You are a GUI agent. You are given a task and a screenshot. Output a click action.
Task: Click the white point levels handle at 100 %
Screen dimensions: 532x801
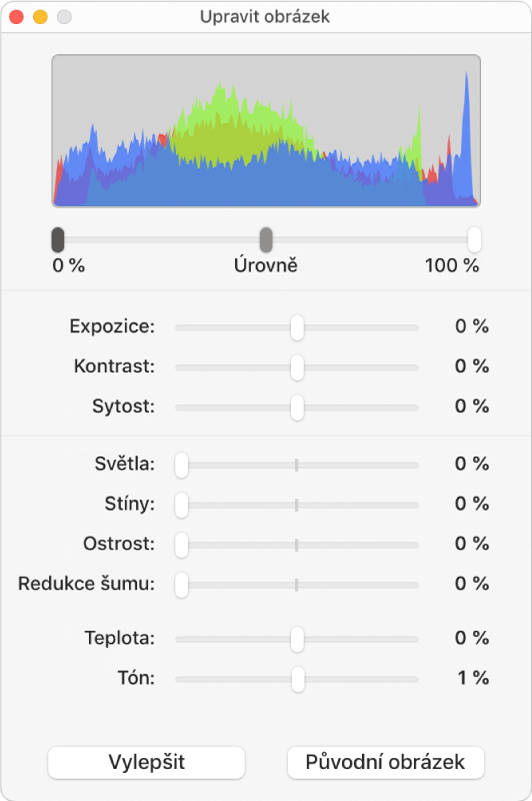click(474, 240)
